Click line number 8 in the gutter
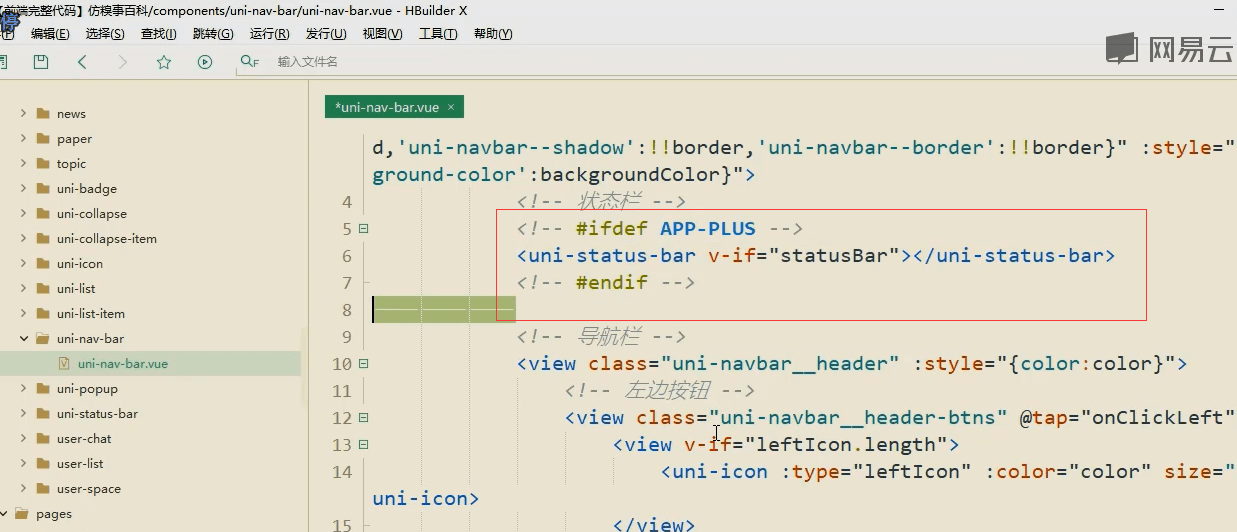The image size is (1237, 532). (x=346, y=310)
